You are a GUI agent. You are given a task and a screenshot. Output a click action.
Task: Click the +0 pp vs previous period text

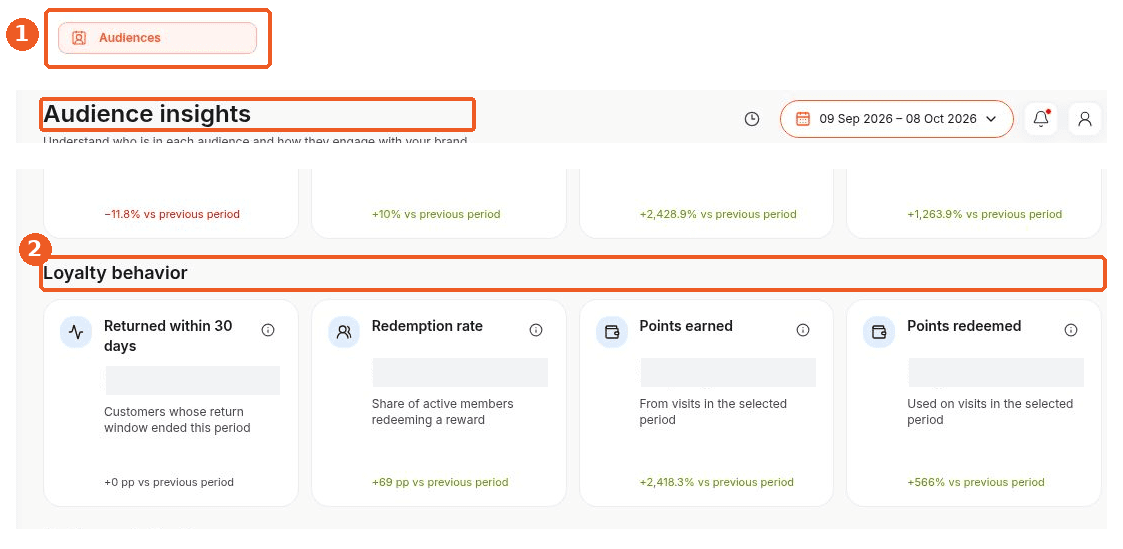click(169, 482)
